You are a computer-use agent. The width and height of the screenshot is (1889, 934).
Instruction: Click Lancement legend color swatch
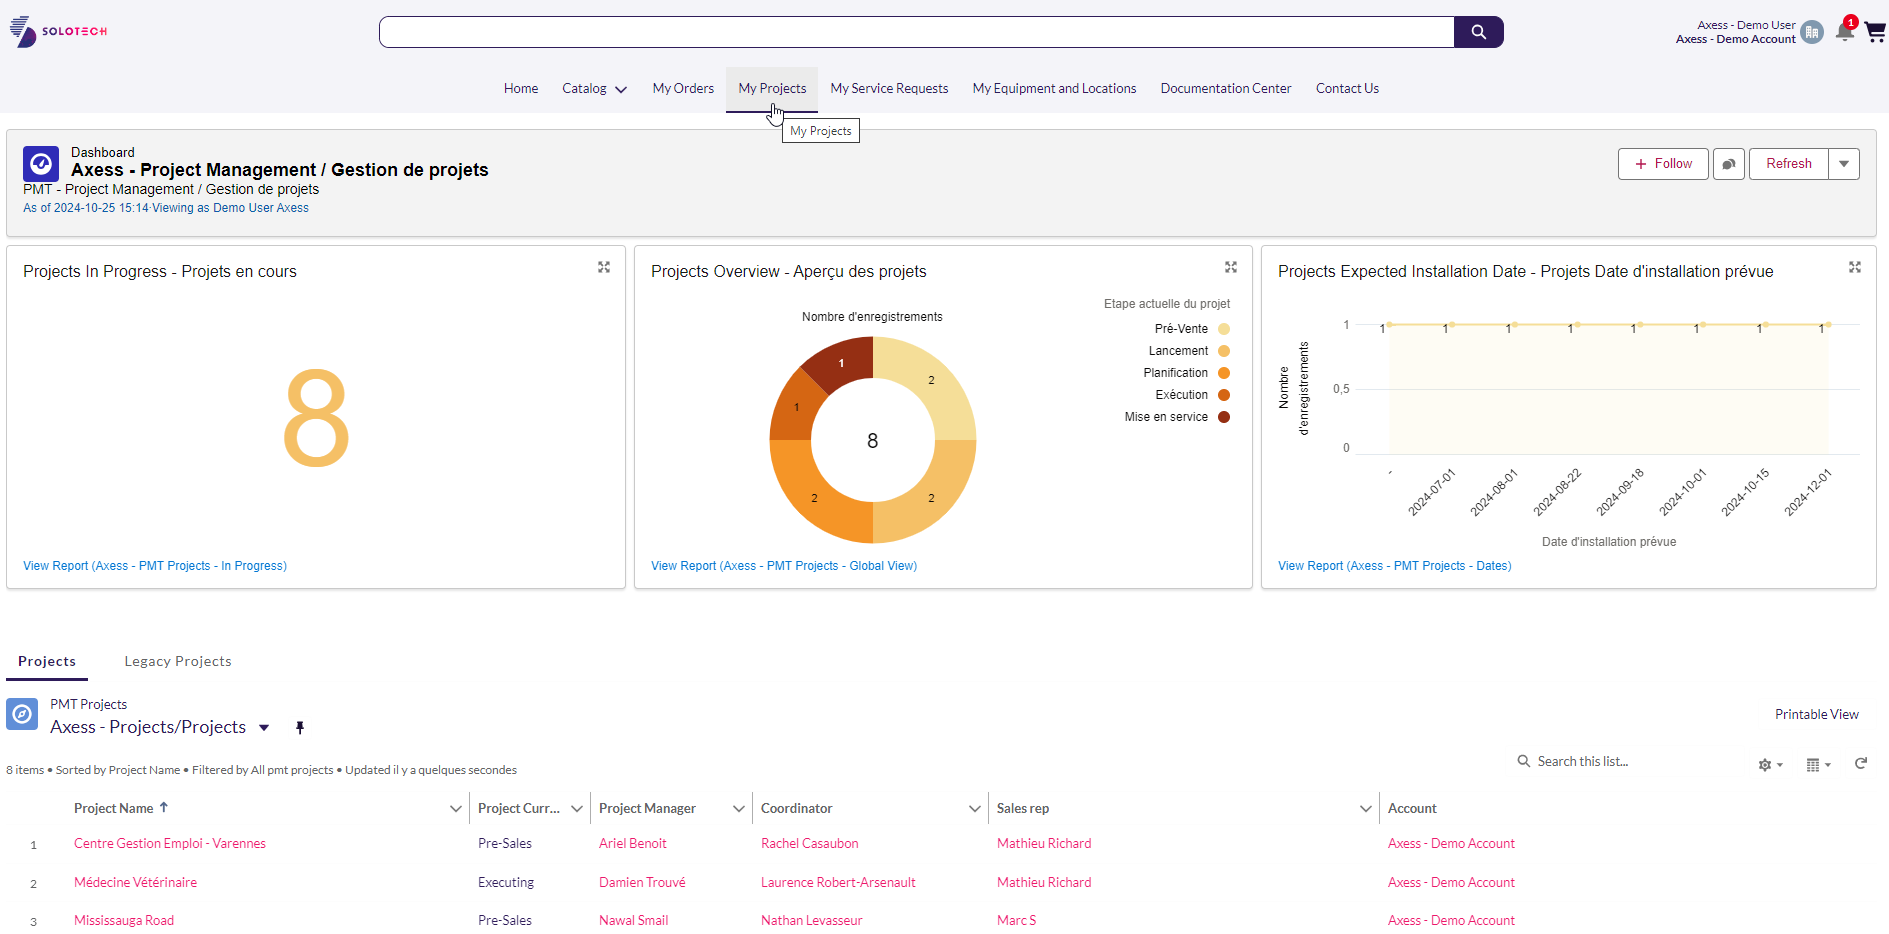click(1224, 351)
